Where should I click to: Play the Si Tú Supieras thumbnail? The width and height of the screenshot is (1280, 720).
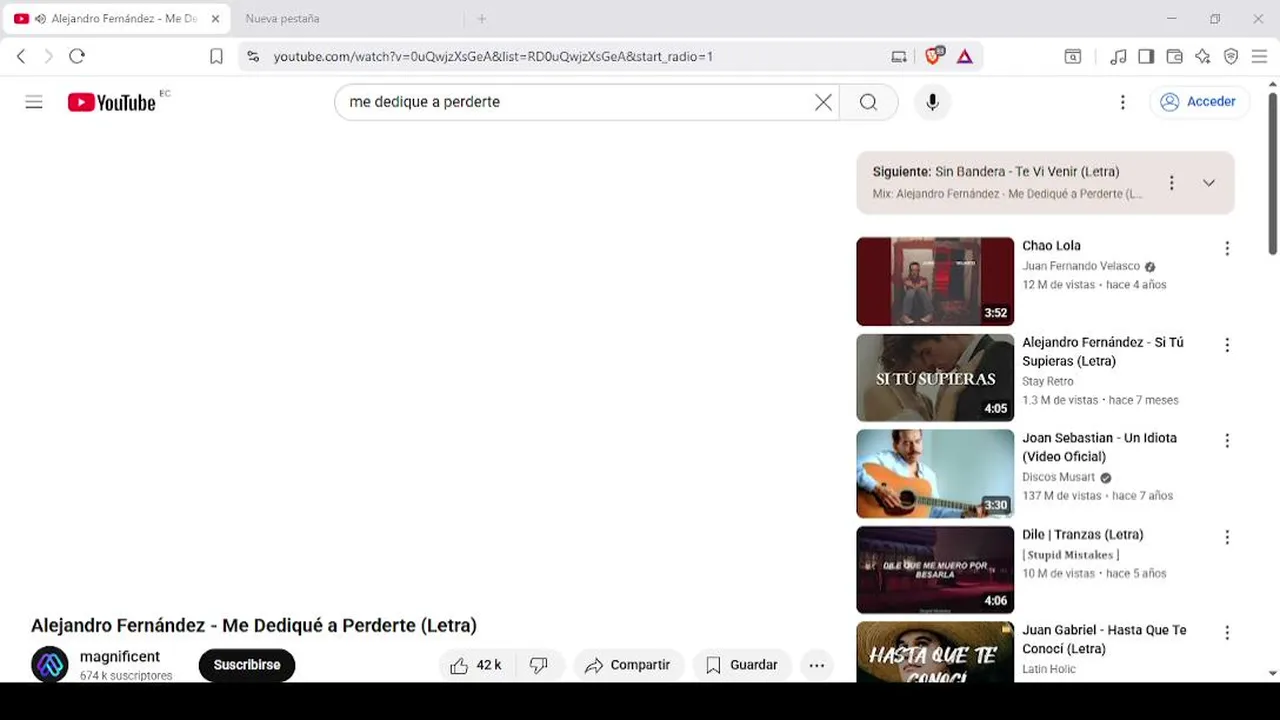coord(935,377)
